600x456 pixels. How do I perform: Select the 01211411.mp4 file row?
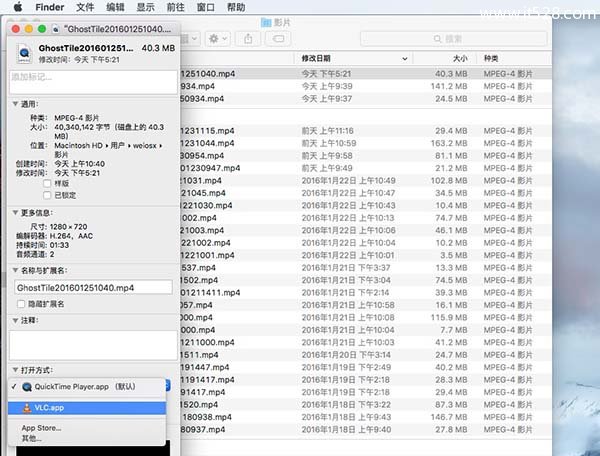tap(366, 293)
